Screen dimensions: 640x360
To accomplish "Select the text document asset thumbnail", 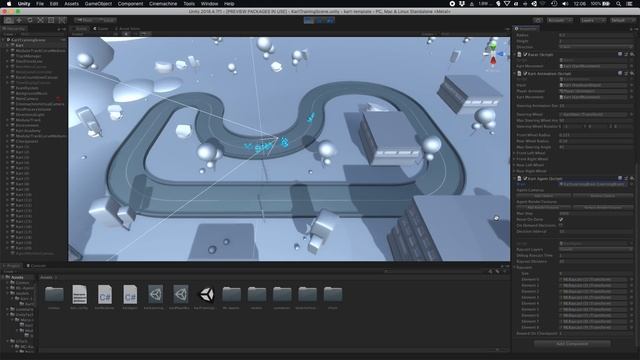I will (80, 294).
